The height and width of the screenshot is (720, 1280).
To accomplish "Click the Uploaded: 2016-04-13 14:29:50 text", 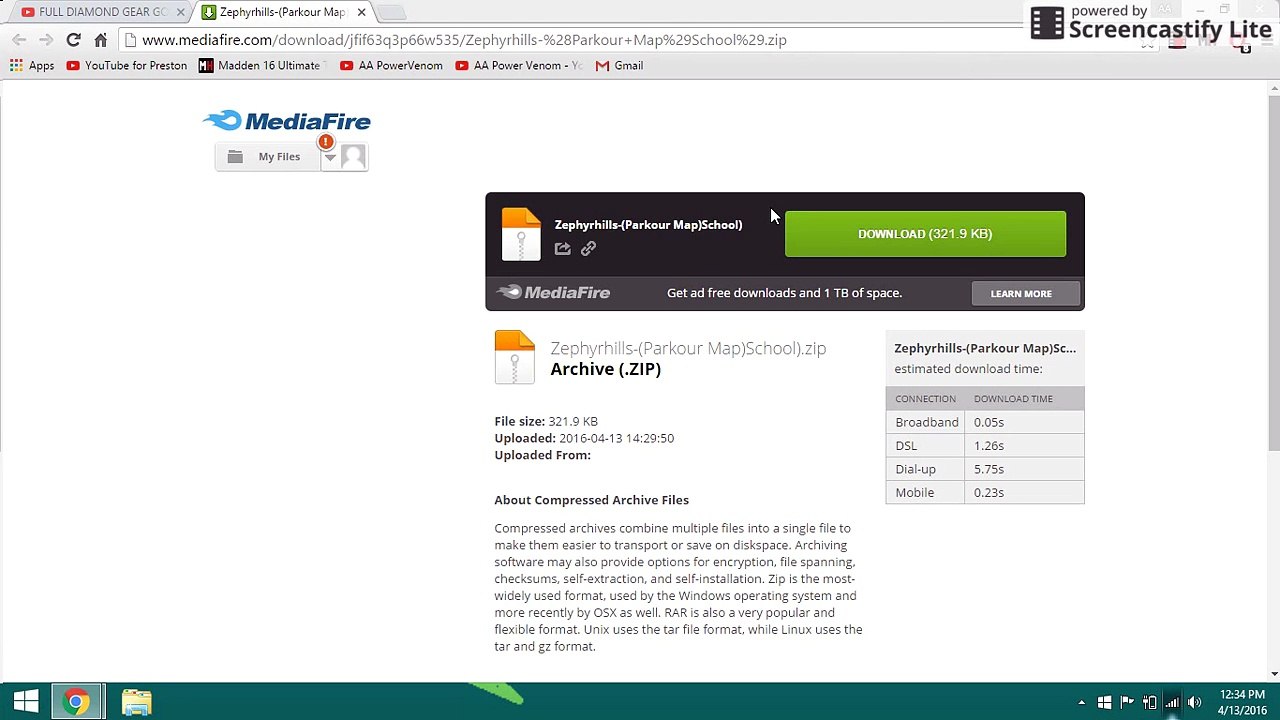I will 584,438.
